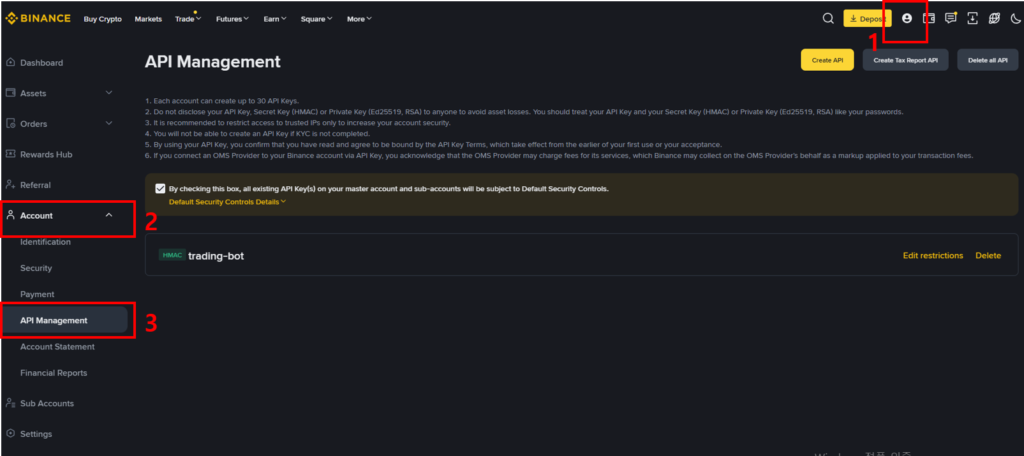Click the Delete all API button
Image resolution: width=1024 pixels, height=456 pixels.
tap(988, 60)
